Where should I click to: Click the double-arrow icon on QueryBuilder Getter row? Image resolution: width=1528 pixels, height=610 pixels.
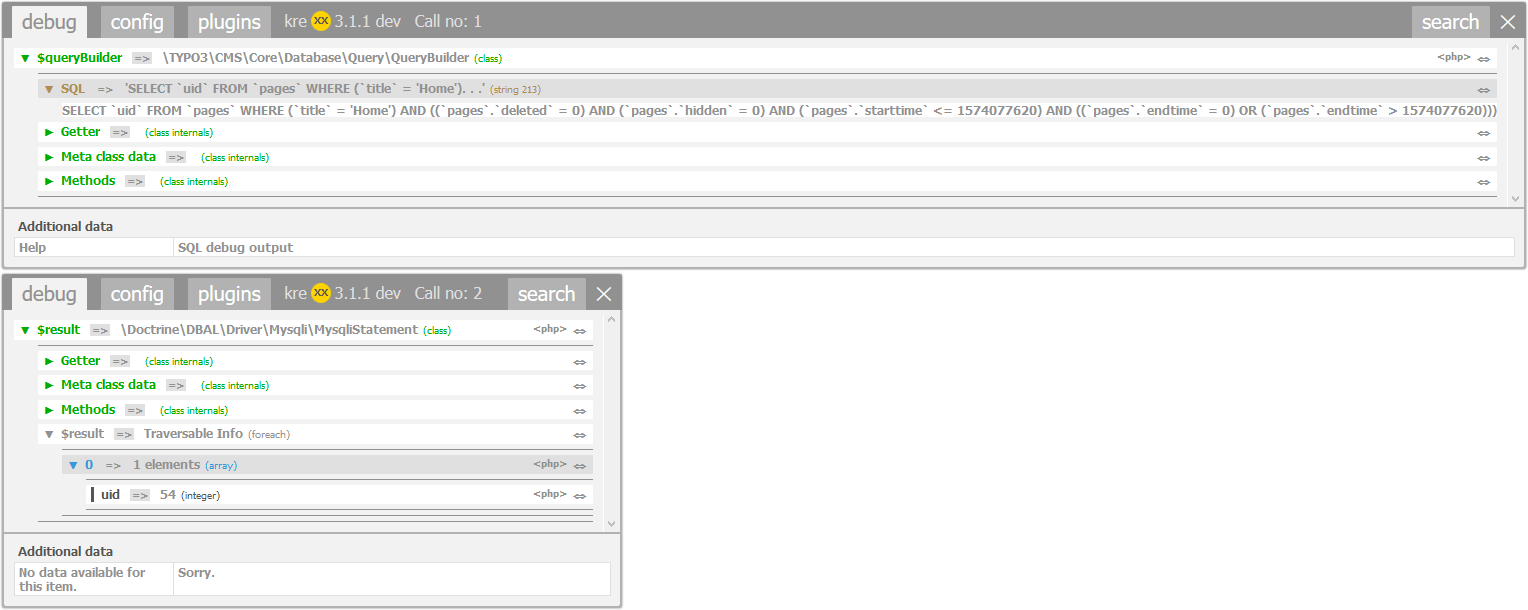click(x=1484, y=133)
